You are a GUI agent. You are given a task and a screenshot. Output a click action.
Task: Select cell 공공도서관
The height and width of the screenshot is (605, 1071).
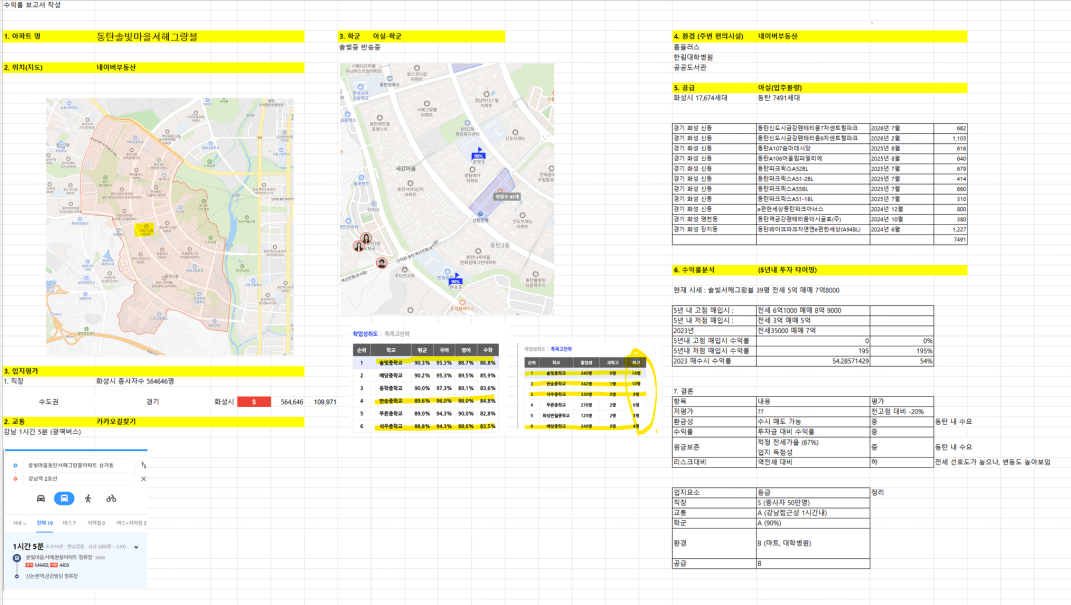point(690,68)
